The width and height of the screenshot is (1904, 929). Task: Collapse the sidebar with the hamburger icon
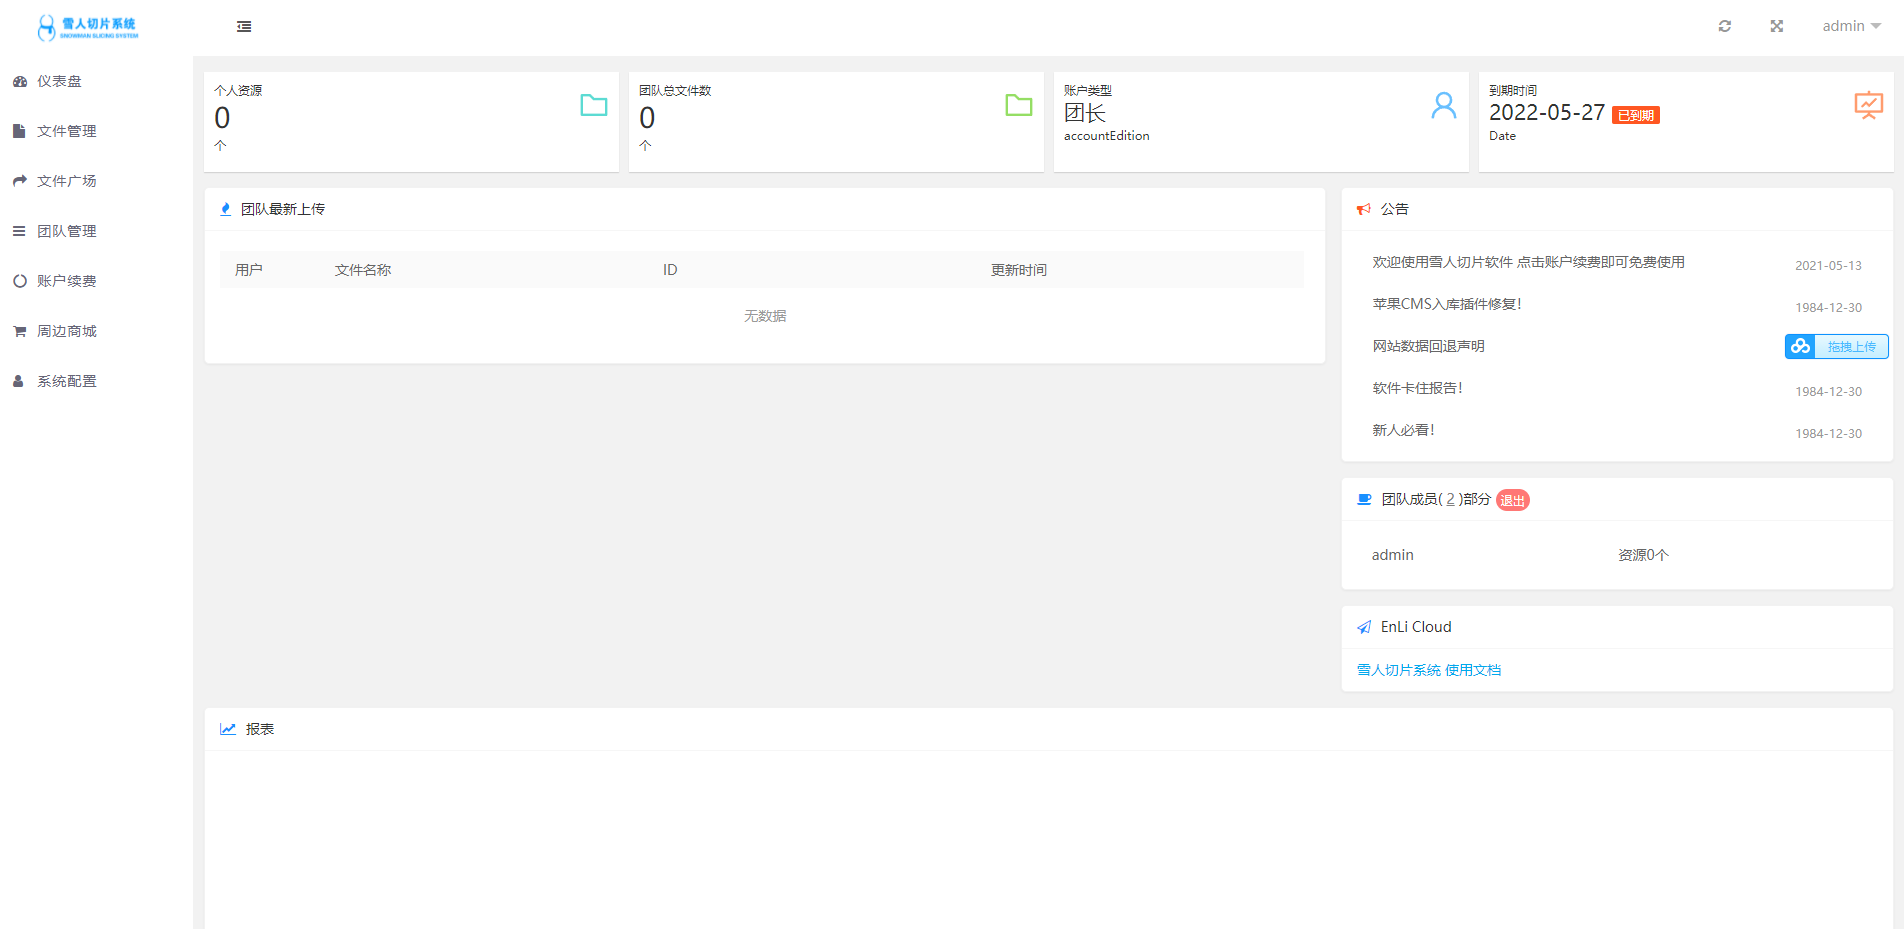244,27
